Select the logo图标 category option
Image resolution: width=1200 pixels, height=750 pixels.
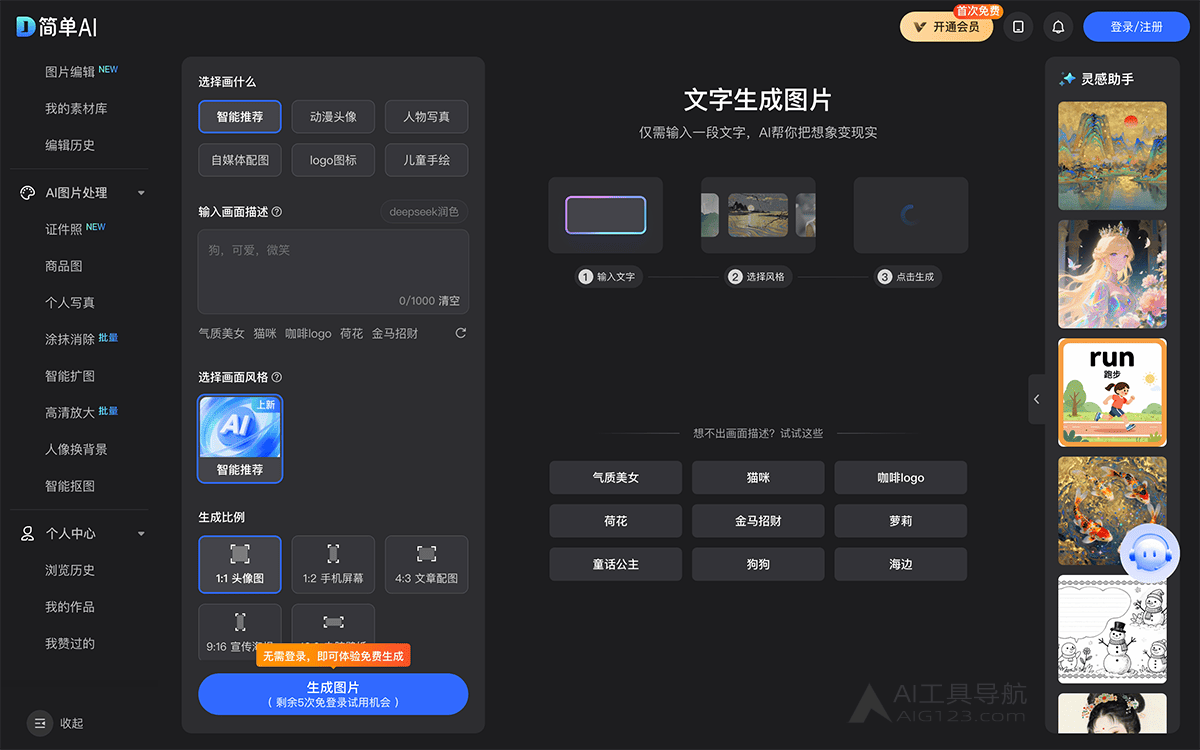click(x=333, y=160)
